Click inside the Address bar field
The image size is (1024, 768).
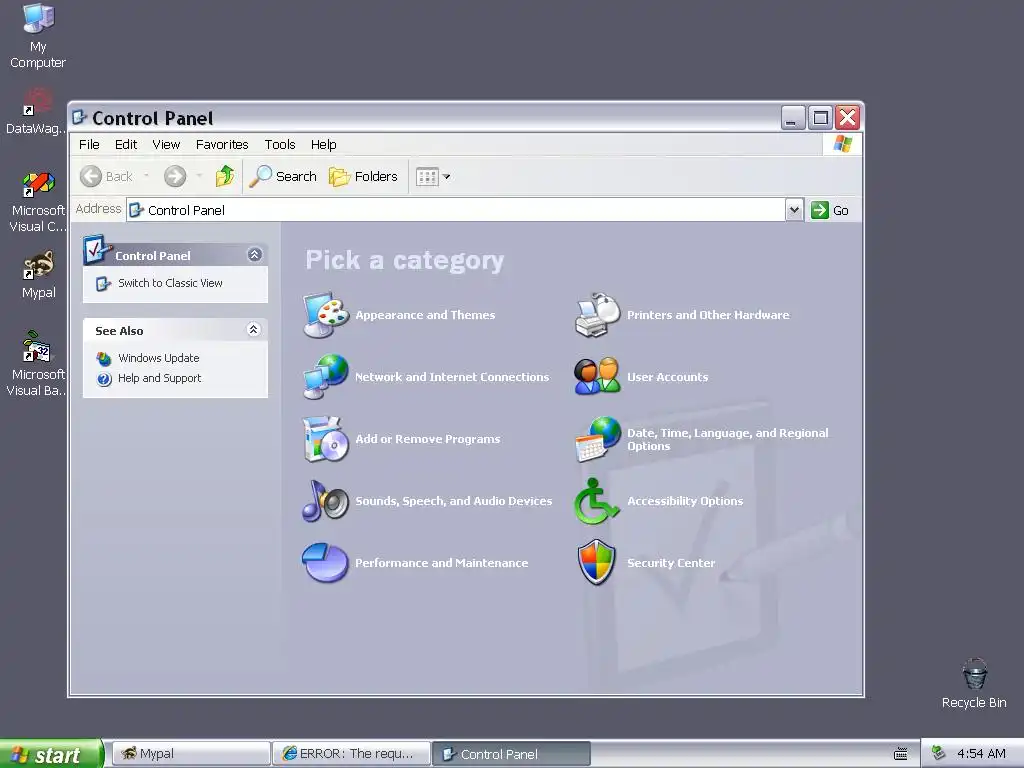tap(455, 210)
